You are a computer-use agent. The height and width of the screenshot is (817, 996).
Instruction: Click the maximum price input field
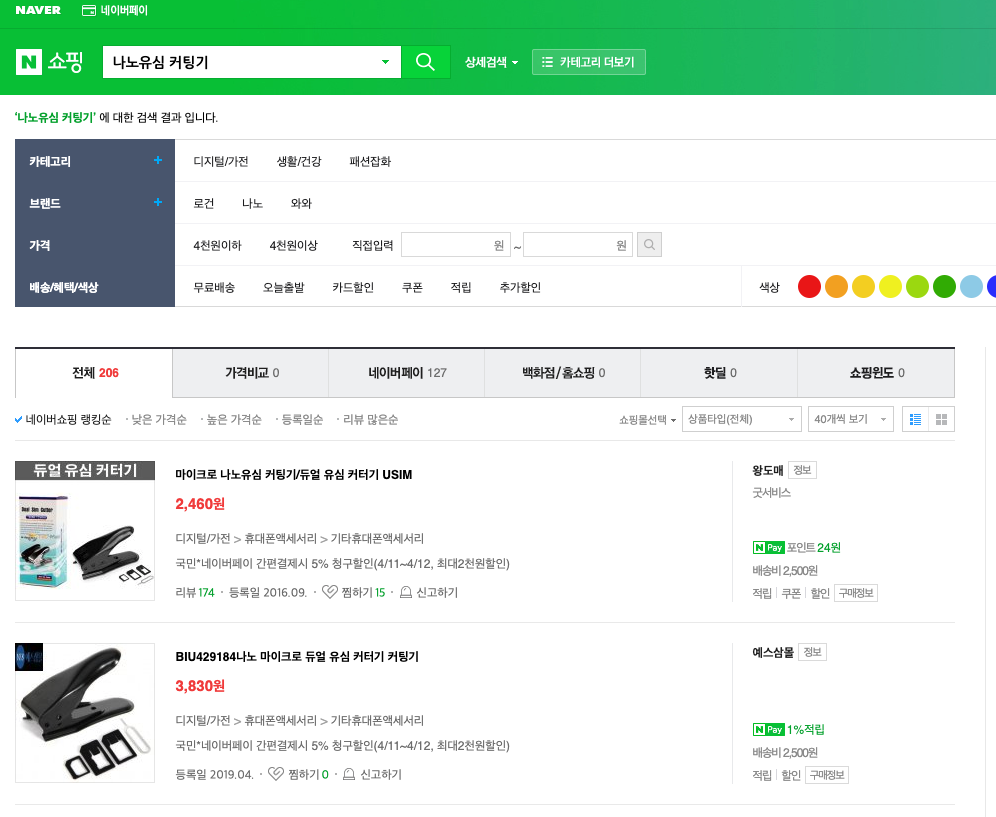point(578,245)
